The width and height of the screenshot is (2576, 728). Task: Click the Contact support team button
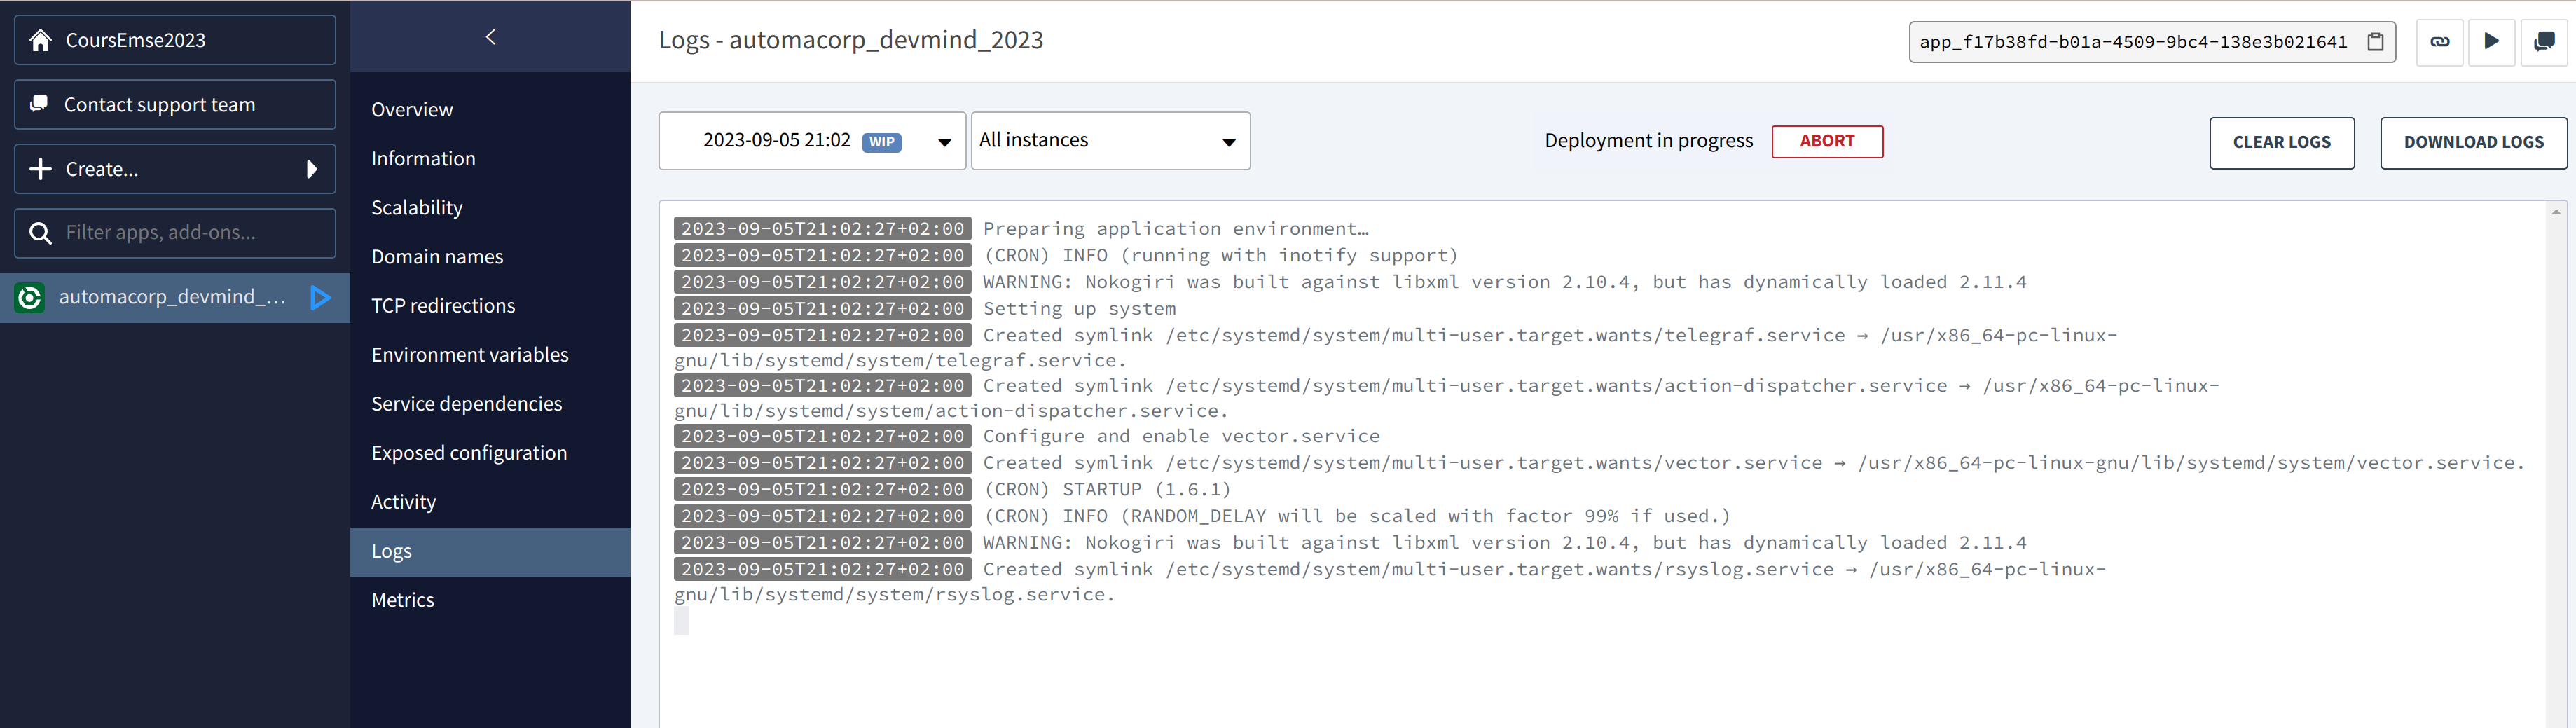[175, 104]
